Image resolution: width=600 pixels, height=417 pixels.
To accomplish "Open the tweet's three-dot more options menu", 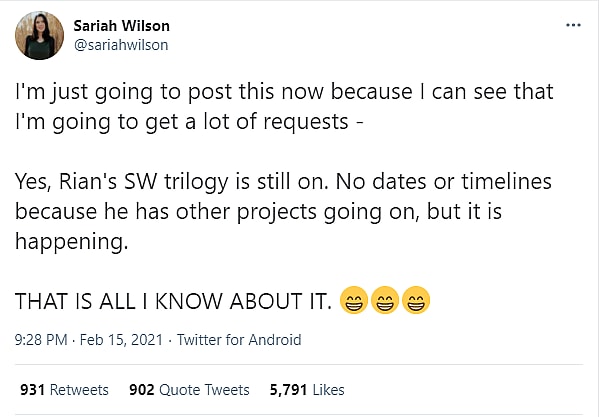I will click(573, 24).
